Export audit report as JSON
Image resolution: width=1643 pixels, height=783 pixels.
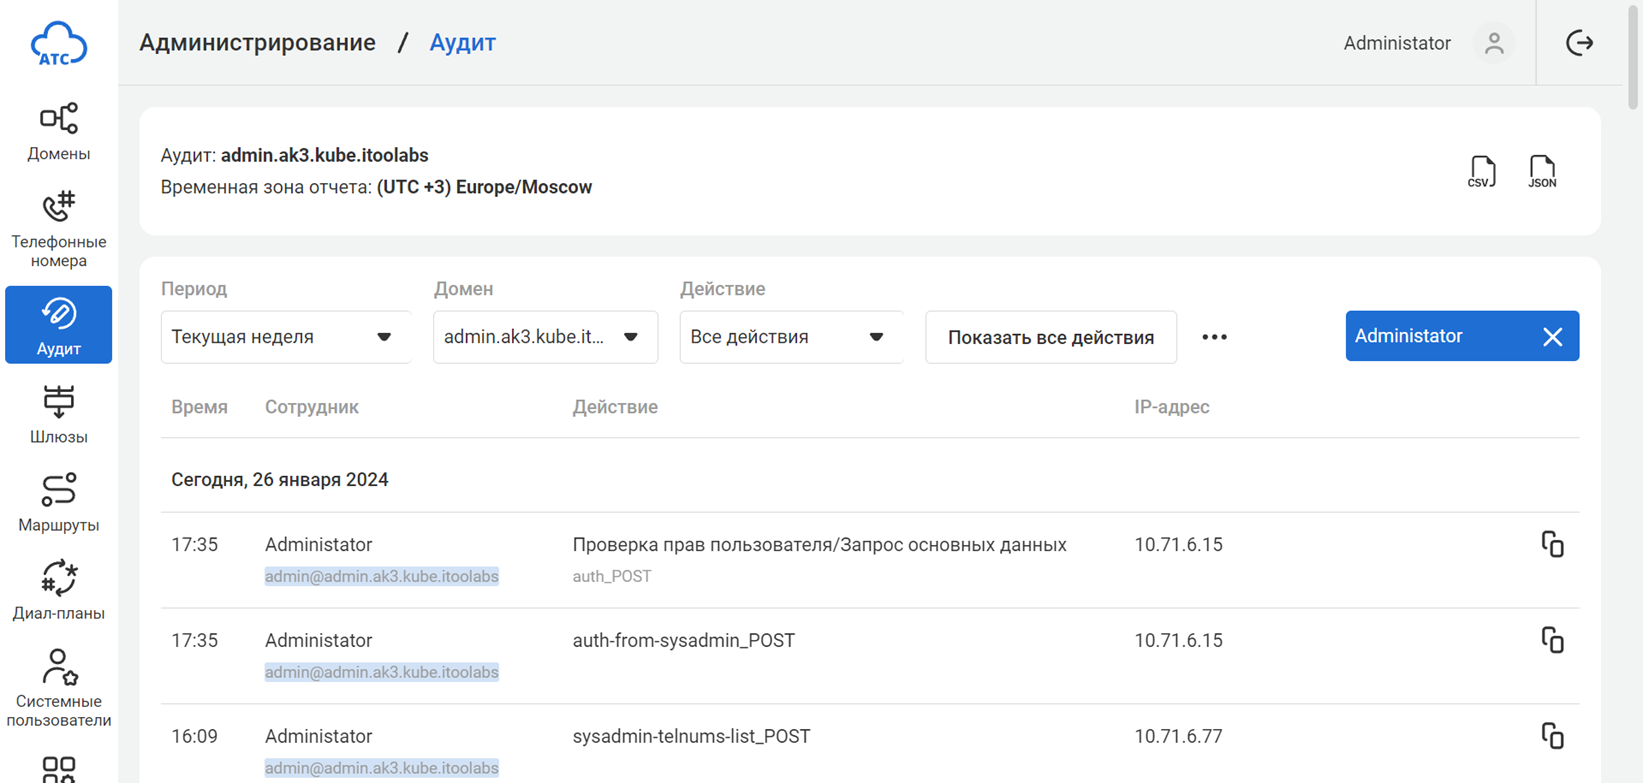tap(1542, 171)
